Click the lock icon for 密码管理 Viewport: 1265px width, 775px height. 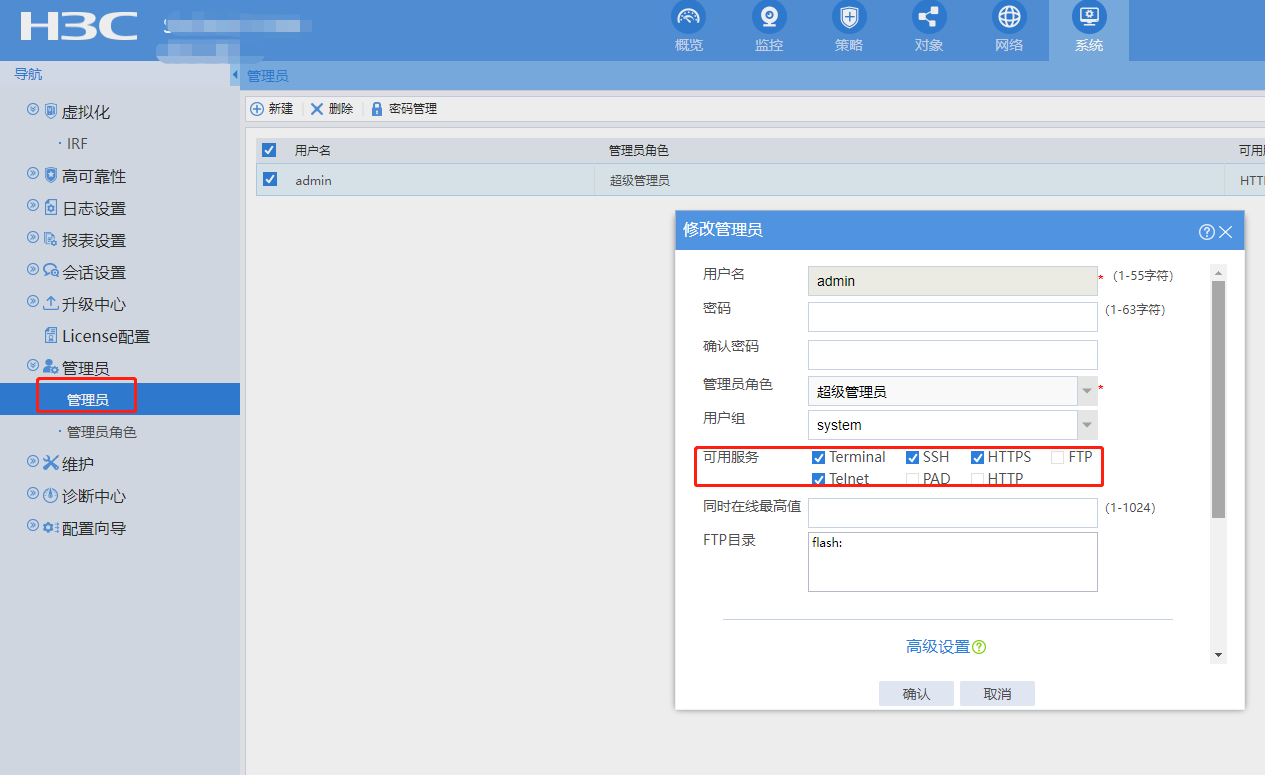click(x=377, y=109)
